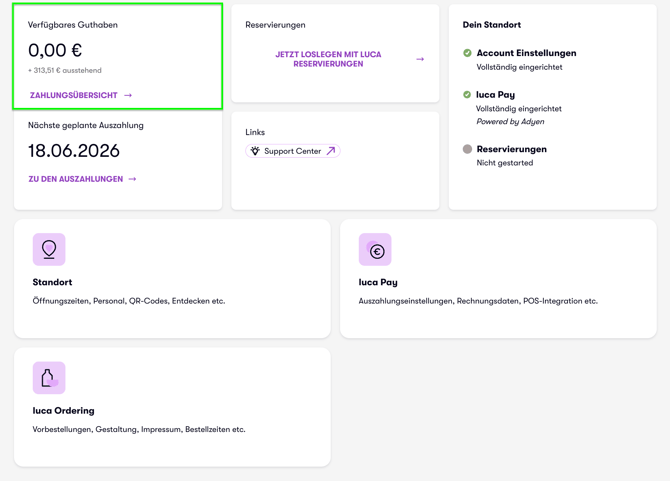670x481 pixels.
Task: Click the Verfügbares Guthaben heading
Action: (73, 25)
